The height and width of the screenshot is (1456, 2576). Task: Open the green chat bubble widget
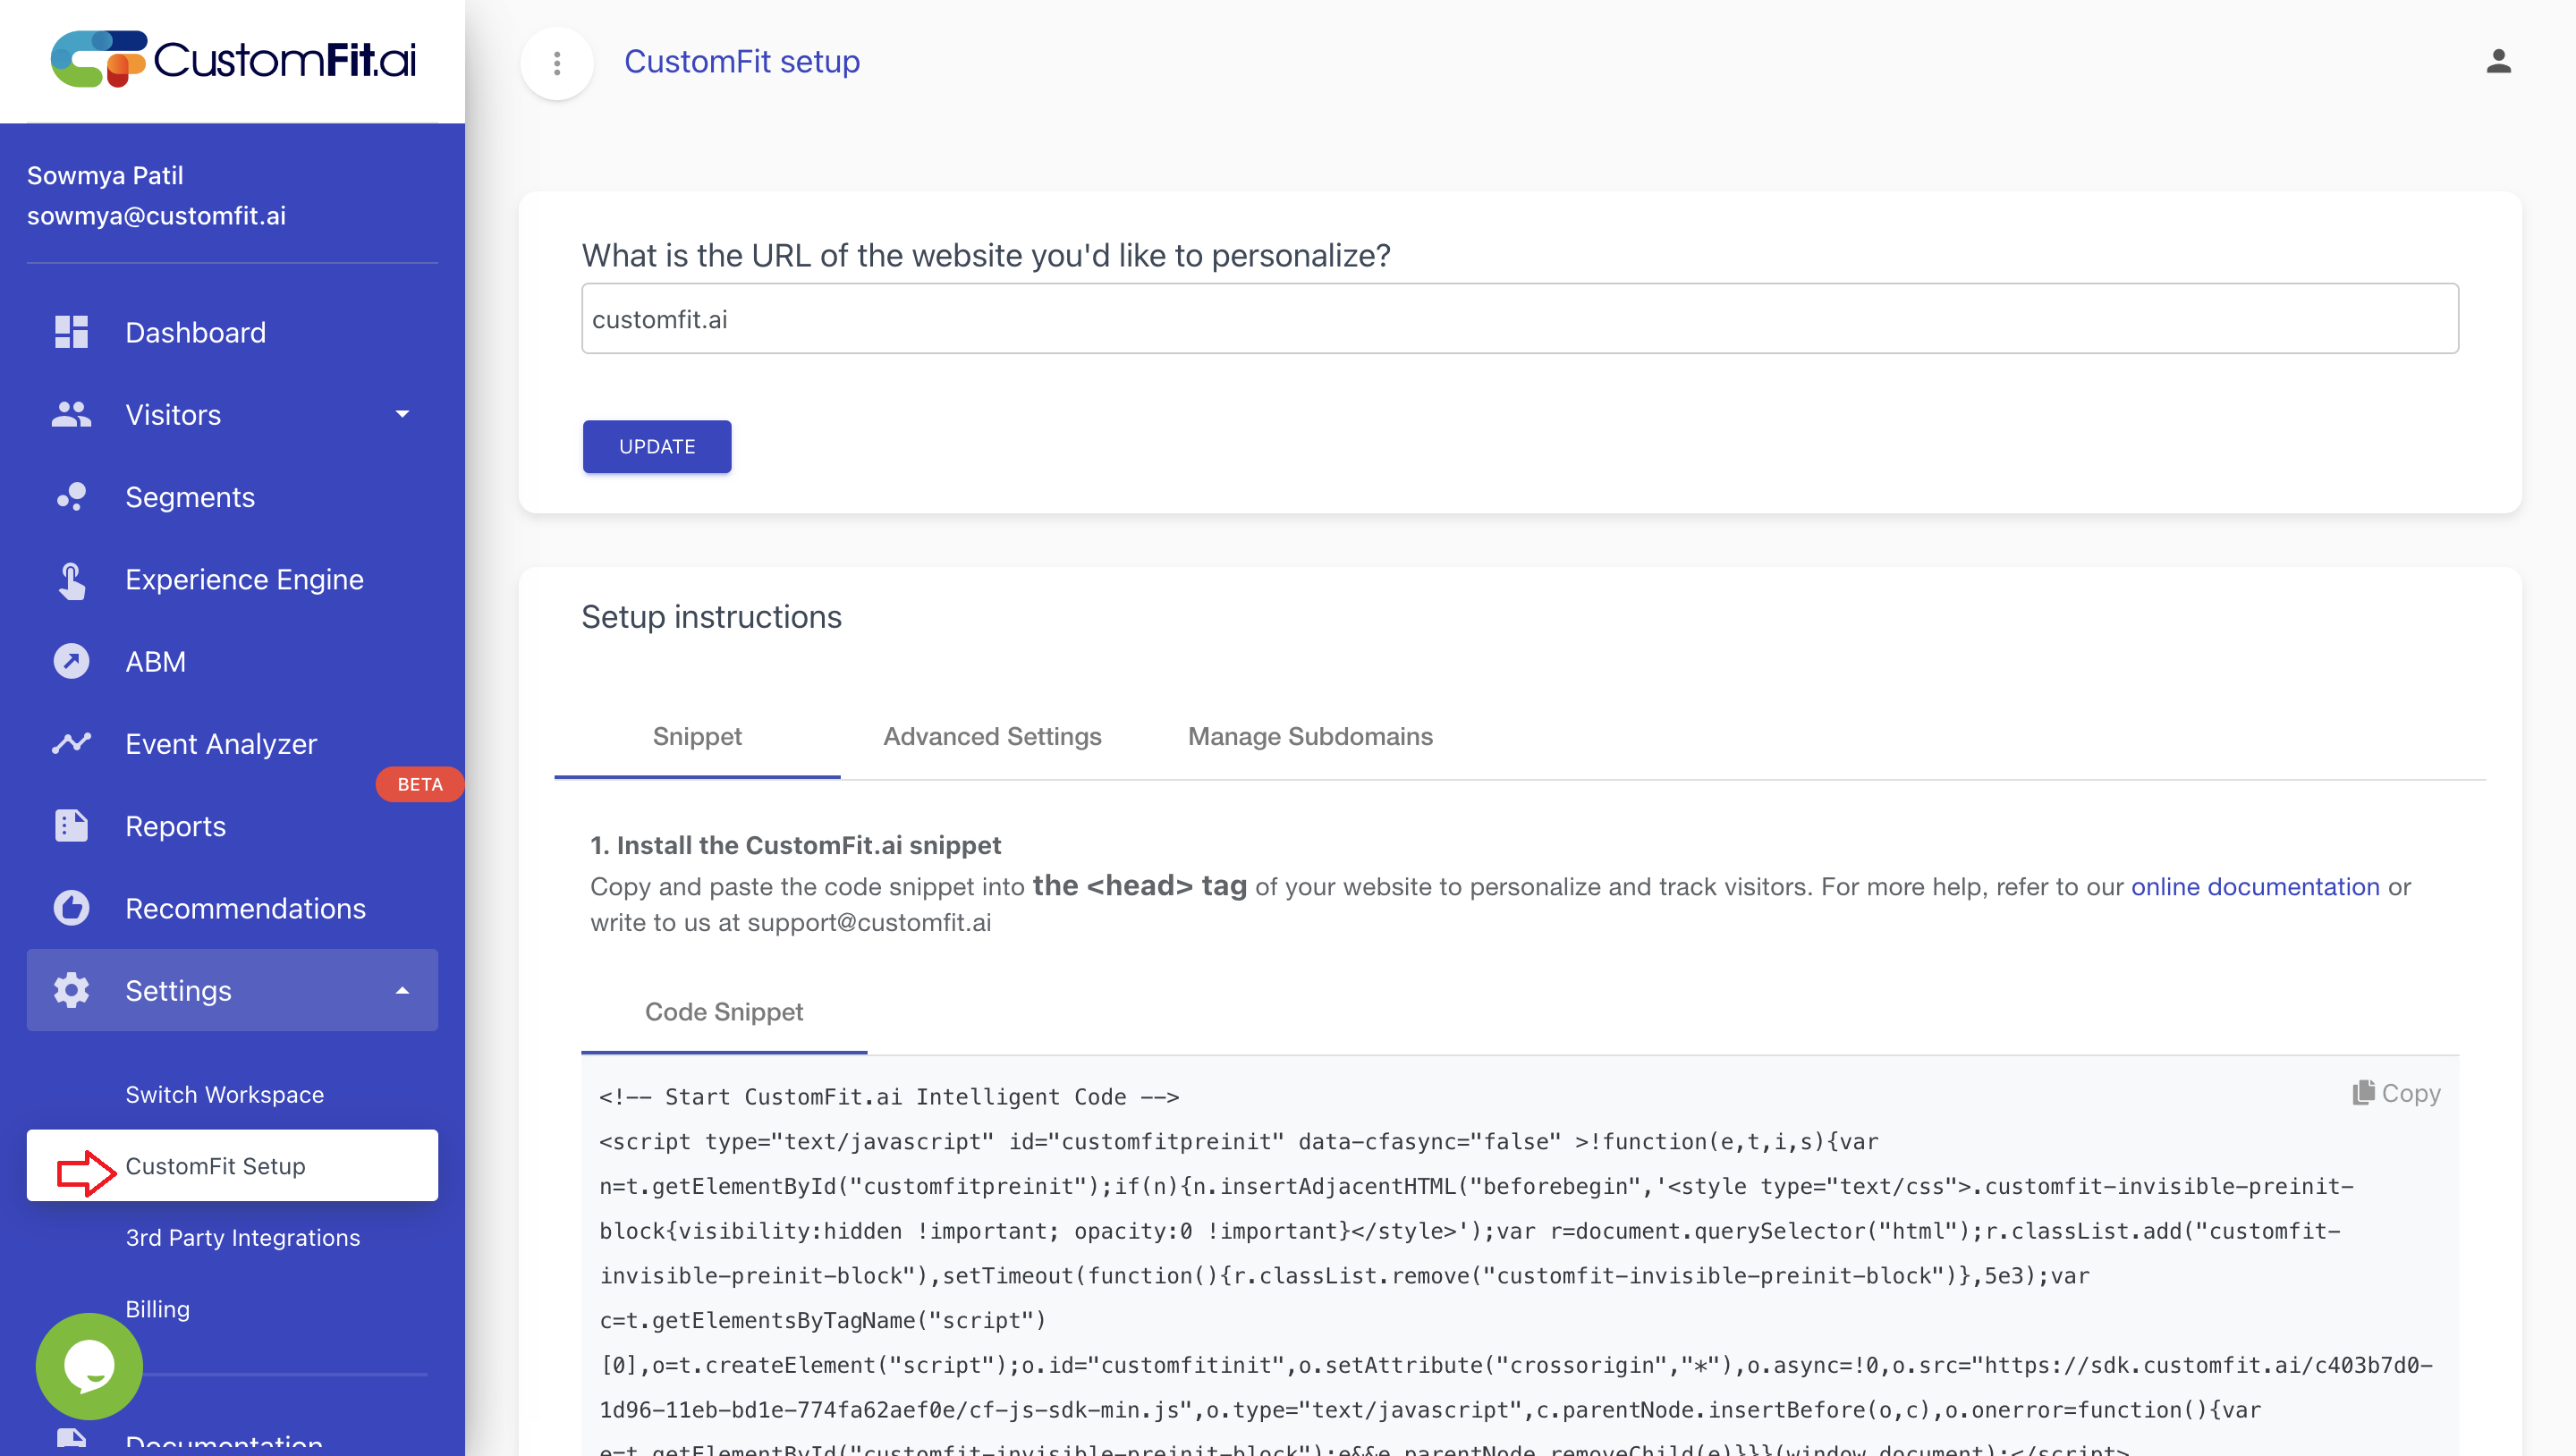(89, 1366)
